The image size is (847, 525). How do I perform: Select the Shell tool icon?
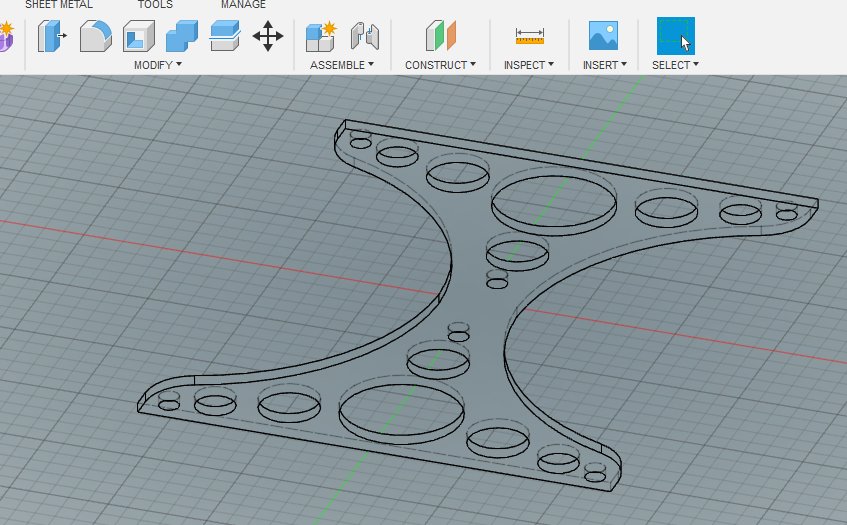tap(139, 36)
